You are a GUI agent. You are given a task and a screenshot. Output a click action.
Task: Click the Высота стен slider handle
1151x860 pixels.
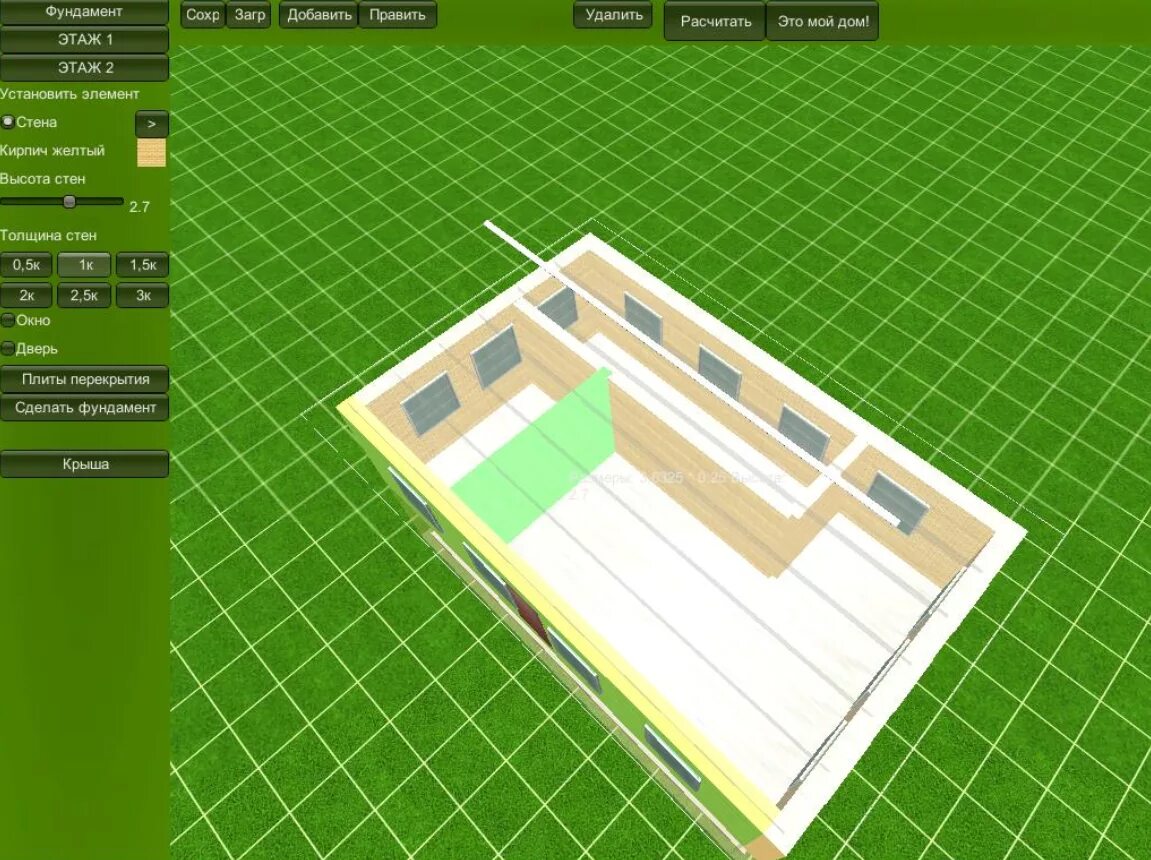point(69,201)
